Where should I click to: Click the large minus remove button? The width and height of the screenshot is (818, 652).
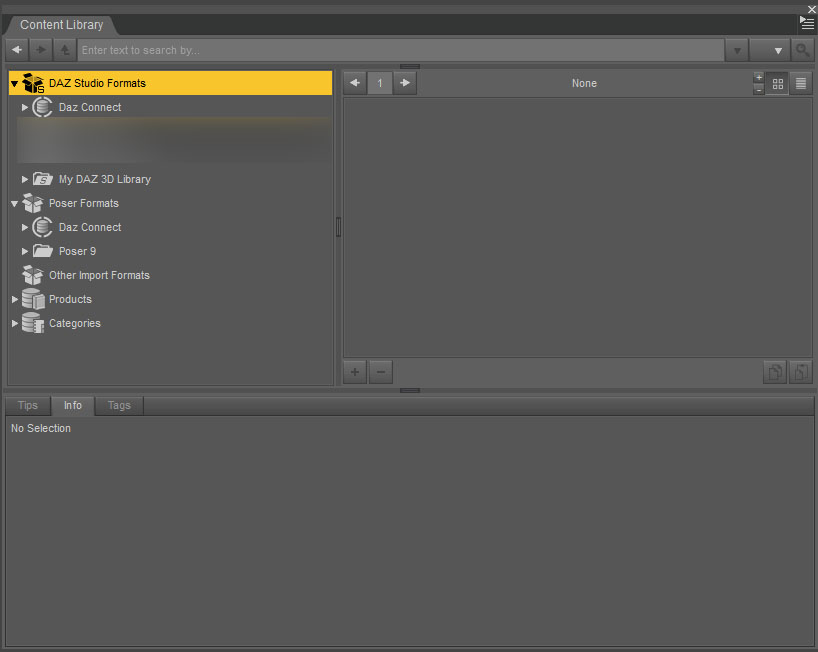(381, 372)
